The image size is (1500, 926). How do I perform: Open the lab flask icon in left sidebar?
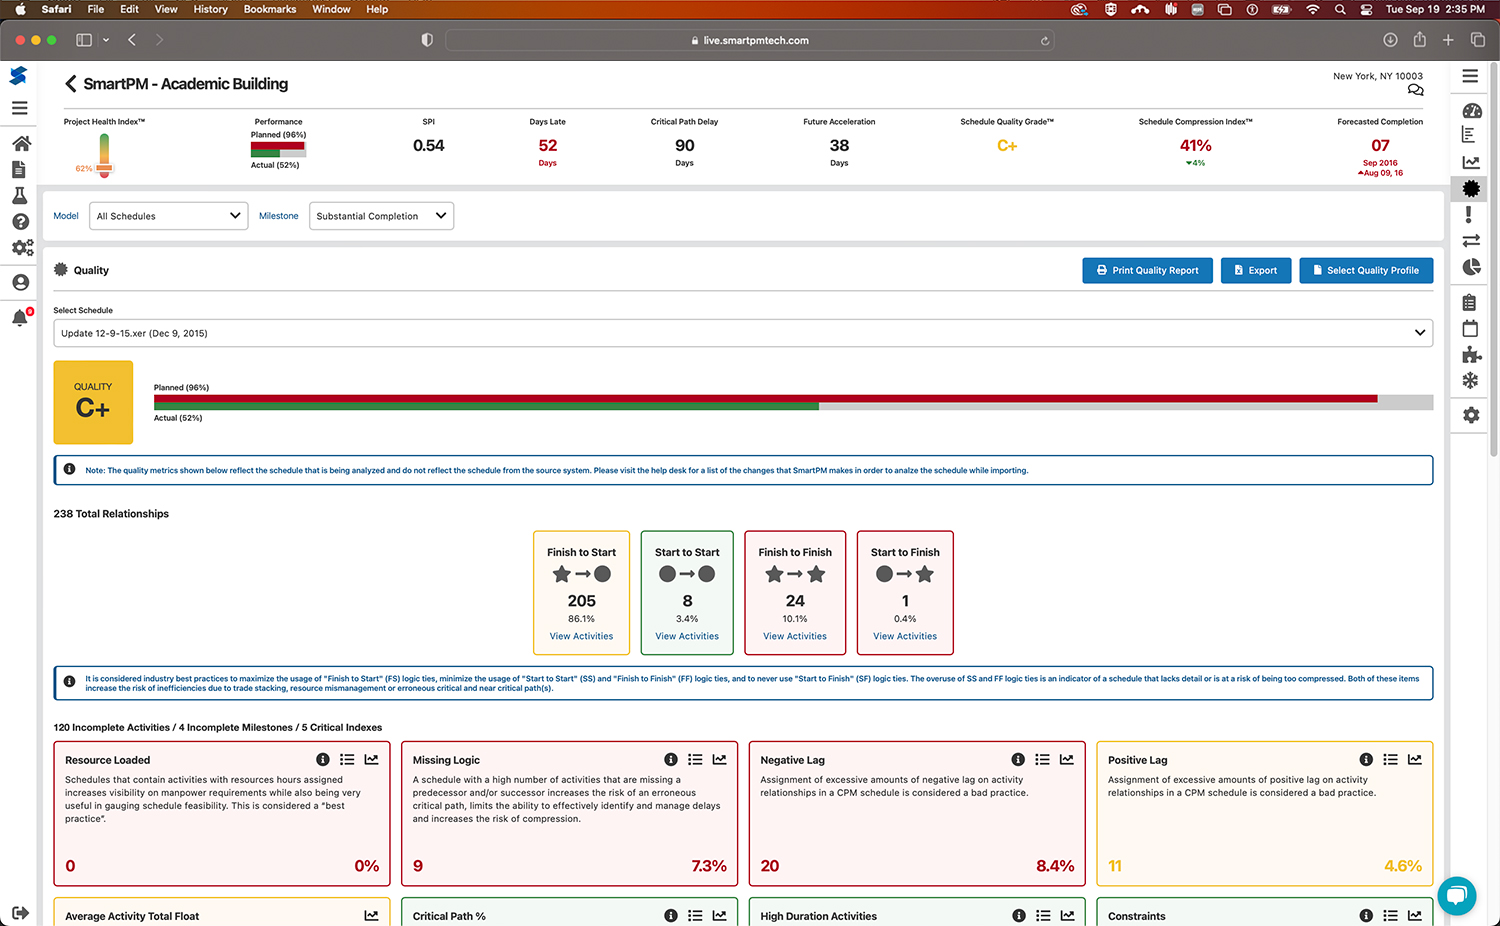click(x=19, y=195)
